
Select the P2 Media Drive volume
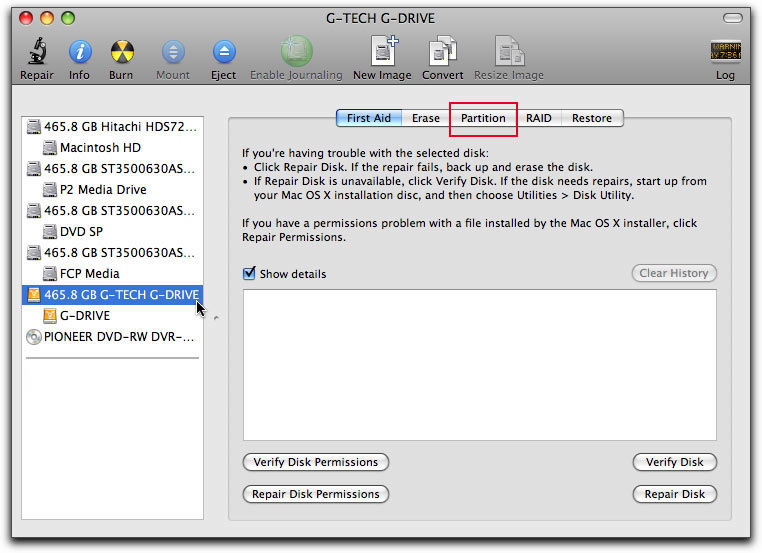(112, 190)
